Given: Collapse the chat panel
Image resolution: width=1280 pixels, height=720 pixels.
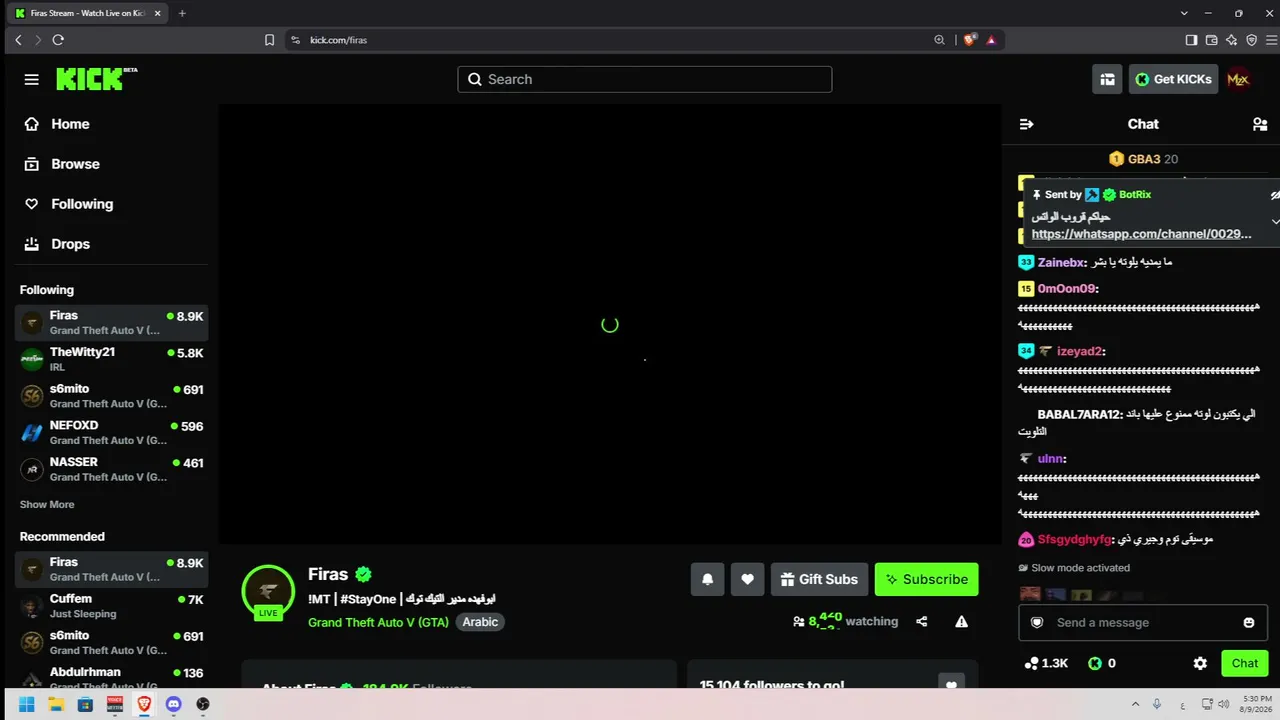Looking at the screenshot, I should coord(1026,124).
